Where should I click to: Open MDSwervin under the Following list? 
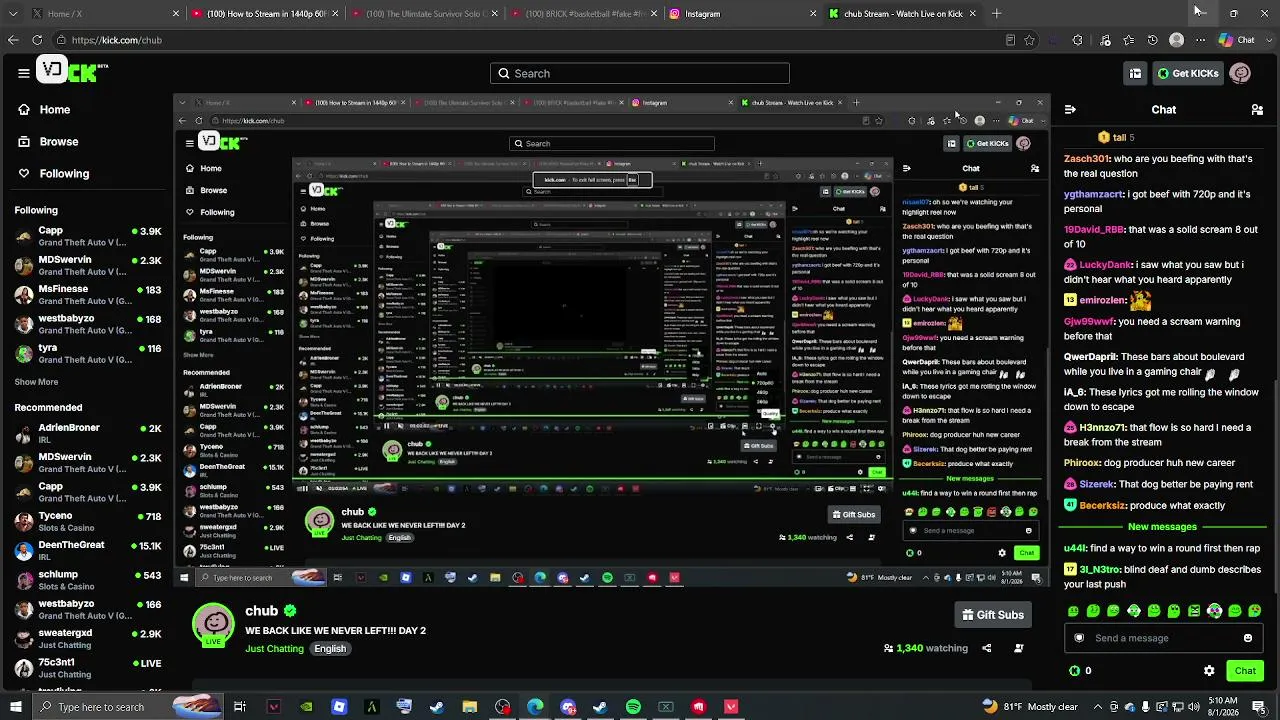(88, 266)
